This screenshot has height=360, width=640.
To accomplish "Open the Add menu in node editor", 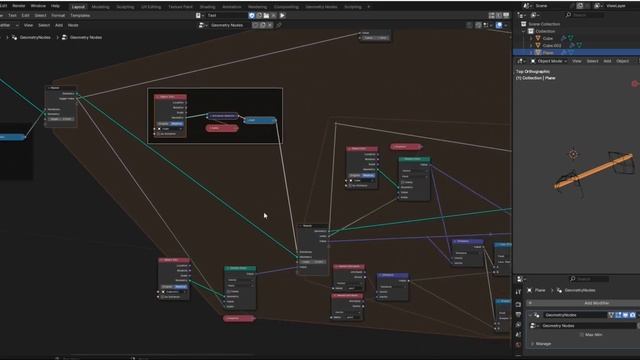I will point(59,25).
